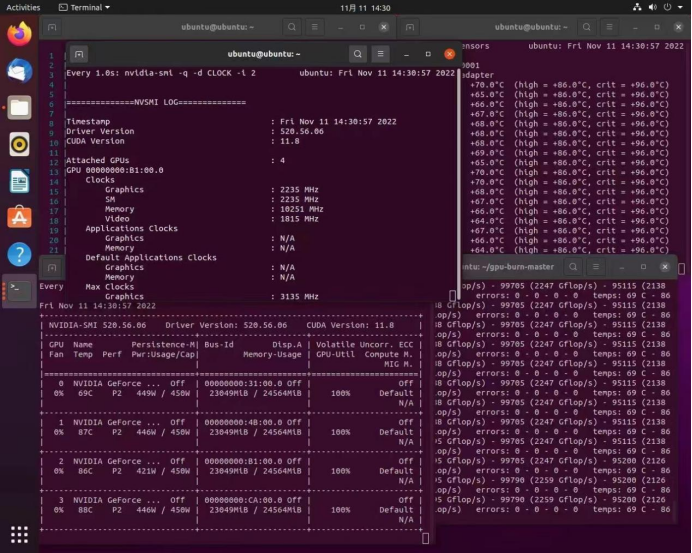Image resolution: width=692 pixels, height=553 pixels.
Task: Click GPU 00000000:B1:00.0 line
Action: (x=115, y=170)
